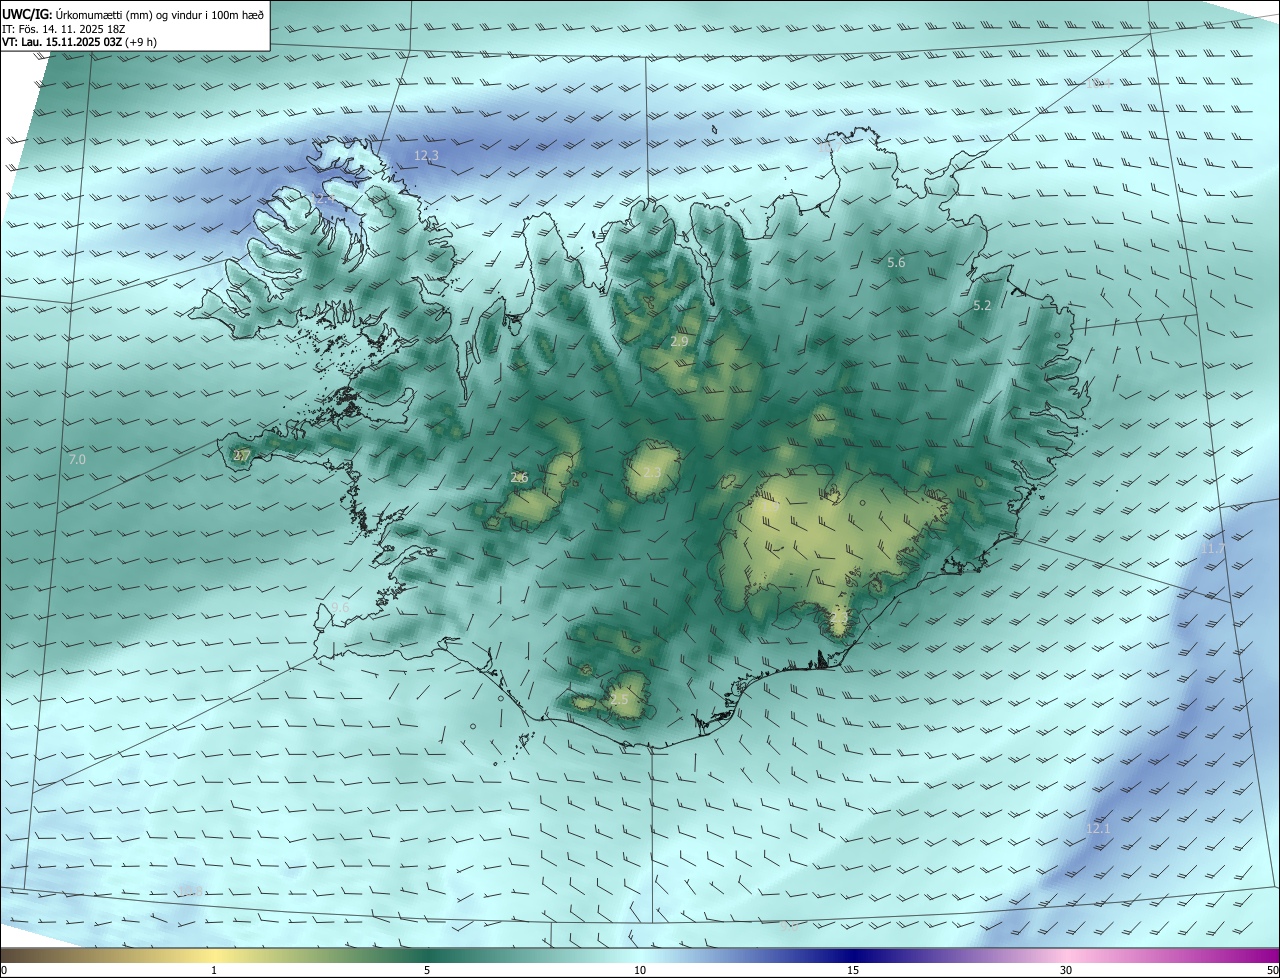Click the 12.1 value label on the map
Viewport: 1280px width, 978px height.
click(x=1098, y=829)
